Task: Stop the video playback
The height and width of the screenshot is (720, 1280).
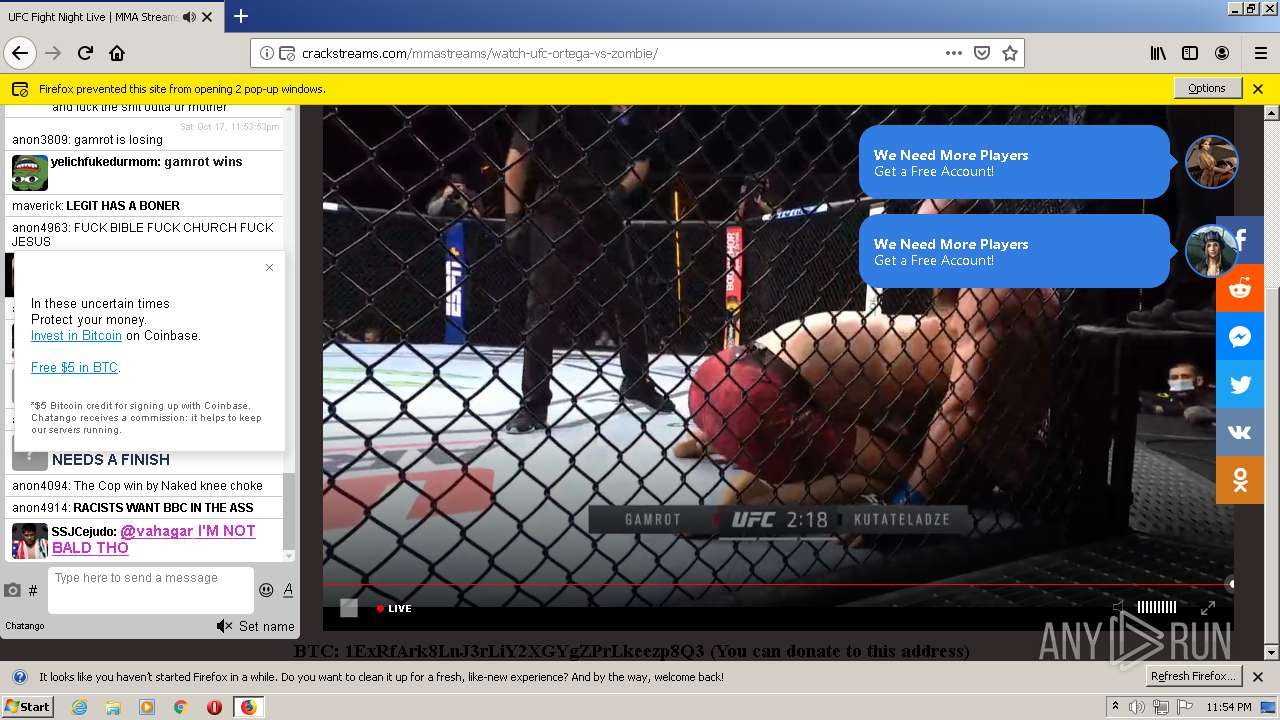Action: [x=348, y=607]
